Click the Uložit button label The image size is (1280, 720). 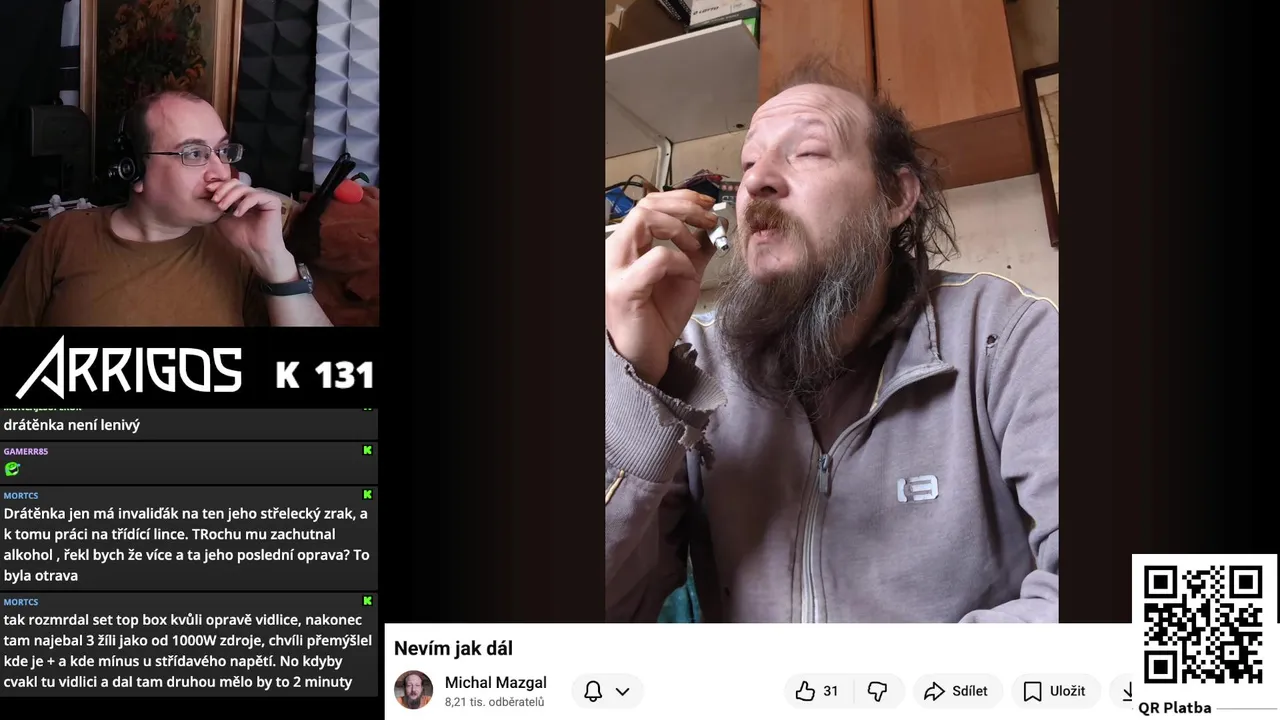click(x=1067, y=691)
